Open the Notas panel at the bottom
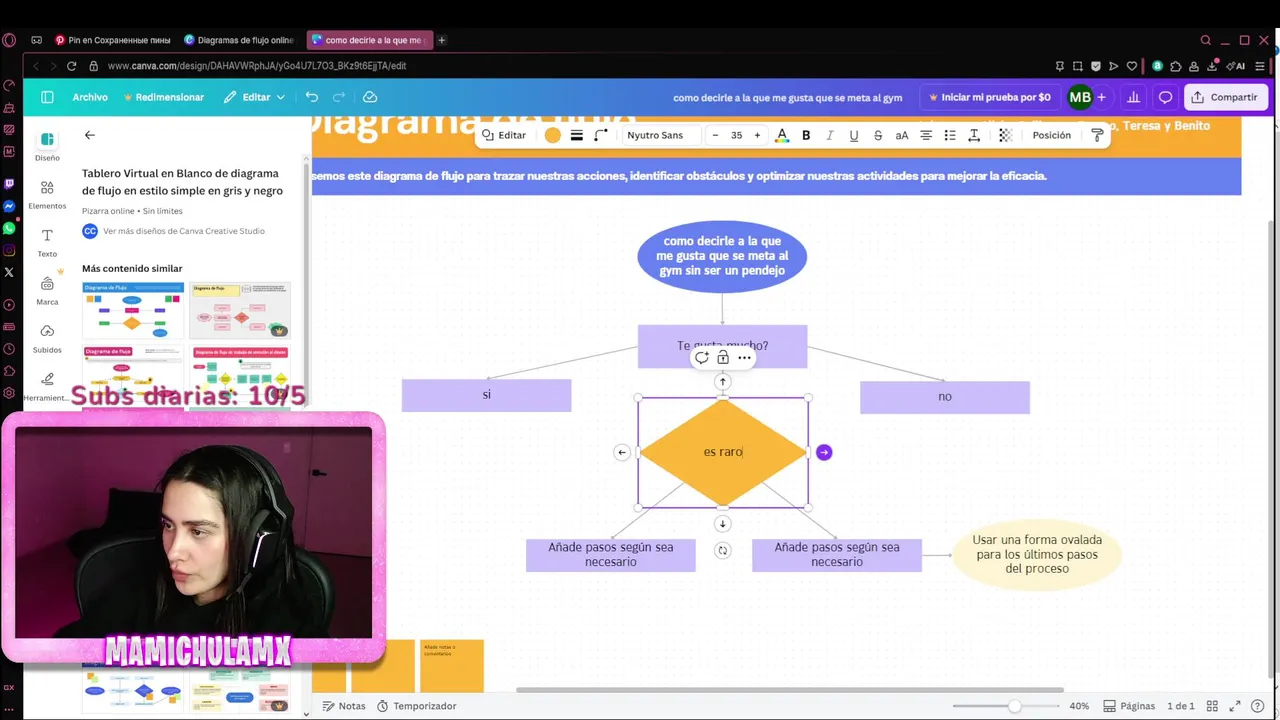This screenshot has width=1280, height=720. pos(344,706)
